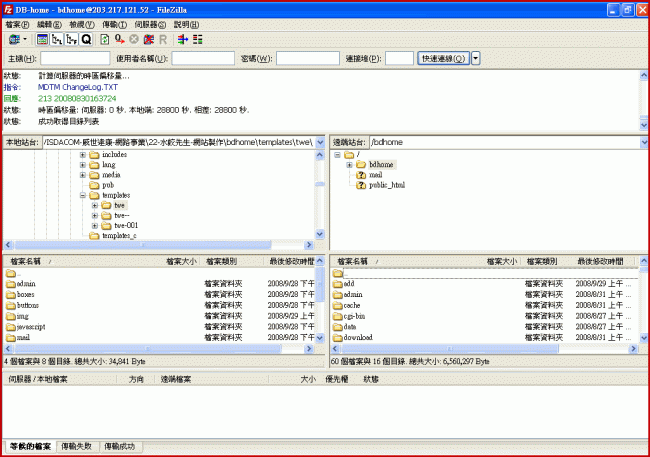Click the cancel current operation icon
Image resolution: width=650 pixels, height=457 pixels.
pyautogui.click(x=133, y=39)
